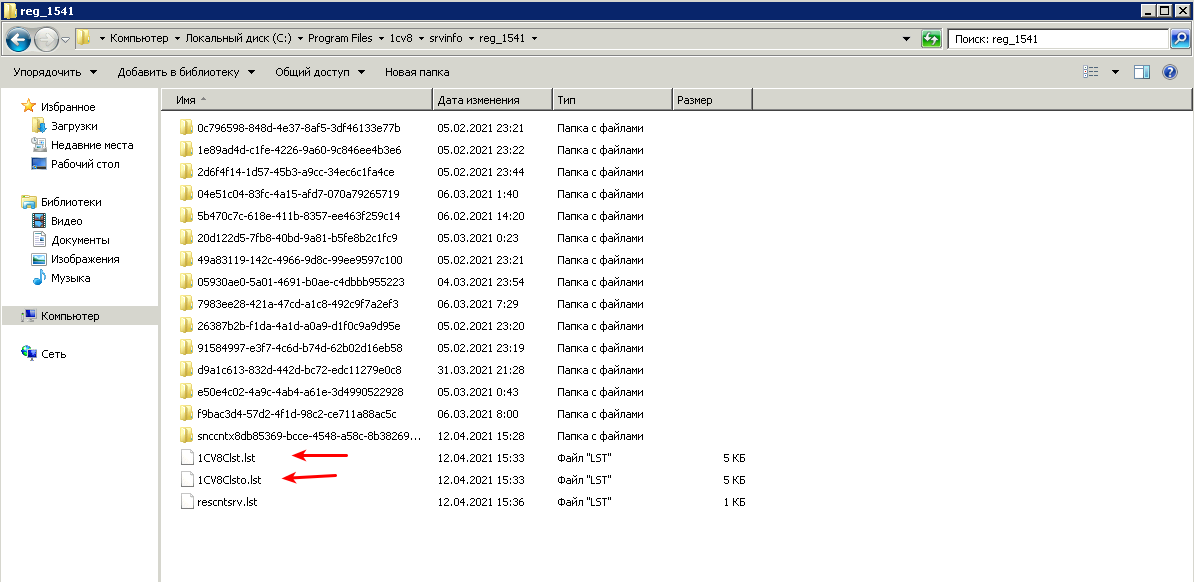Sort by the 'Имя' column header
The width and height of the screenshot is (1194, 582).
(x=297, y=100)
